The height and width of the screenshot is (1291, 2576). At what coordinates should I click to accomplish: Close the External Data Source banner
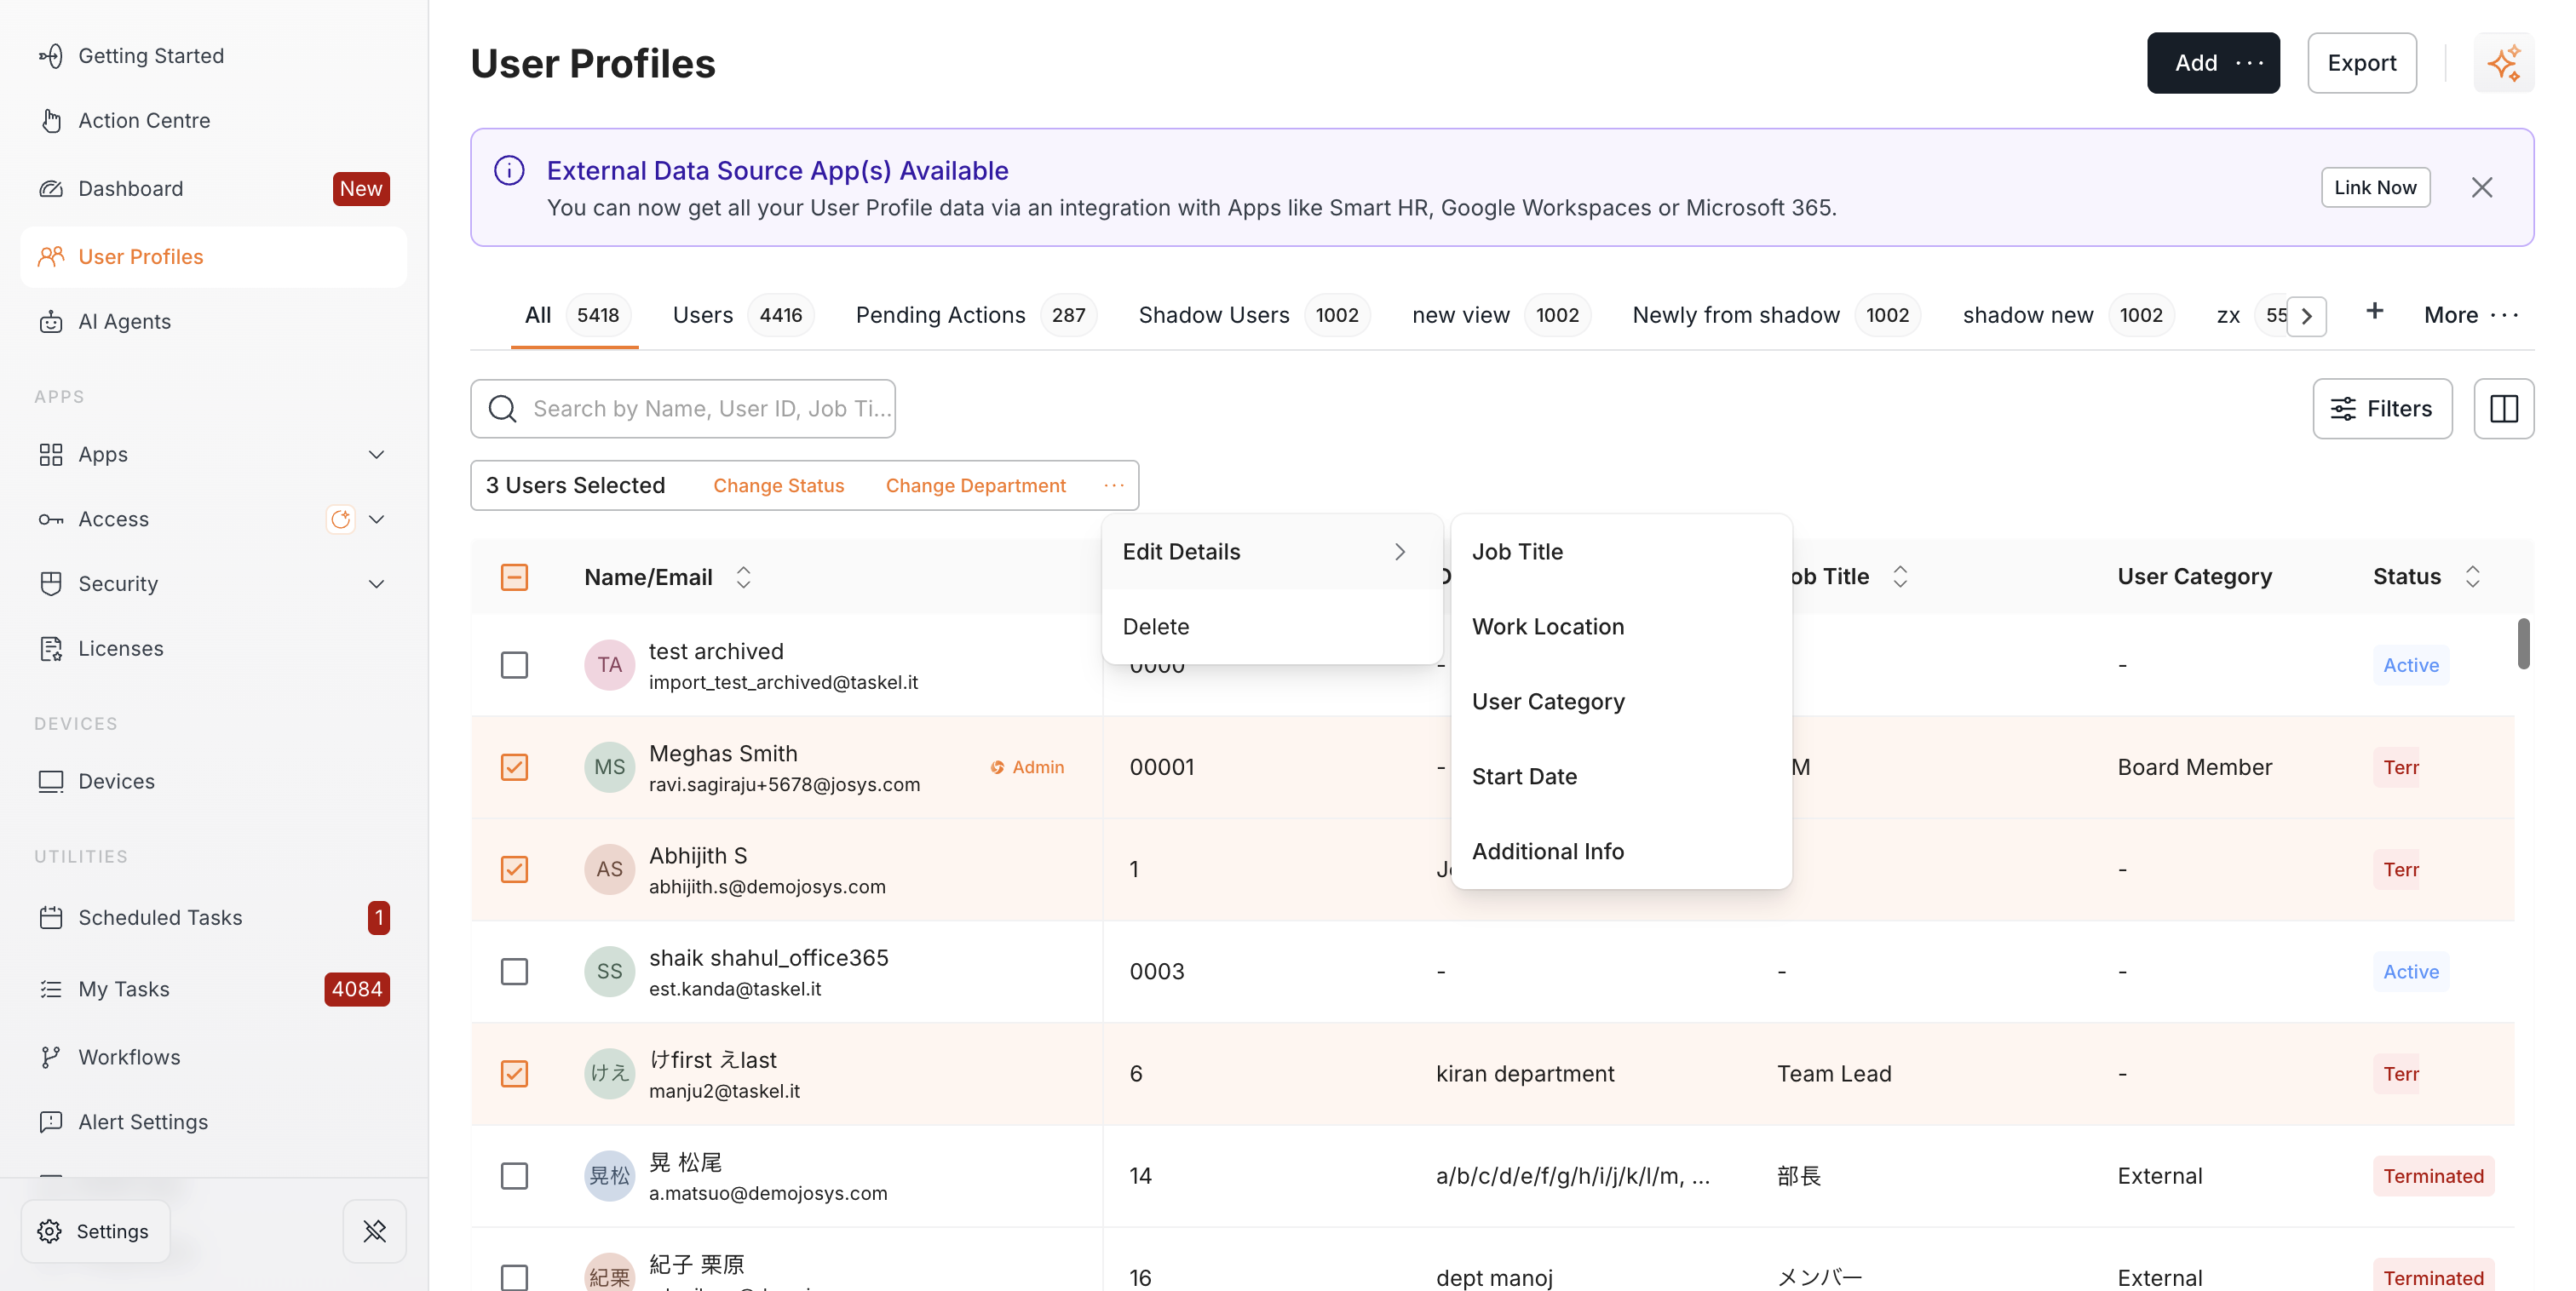tap(2482, 188)
